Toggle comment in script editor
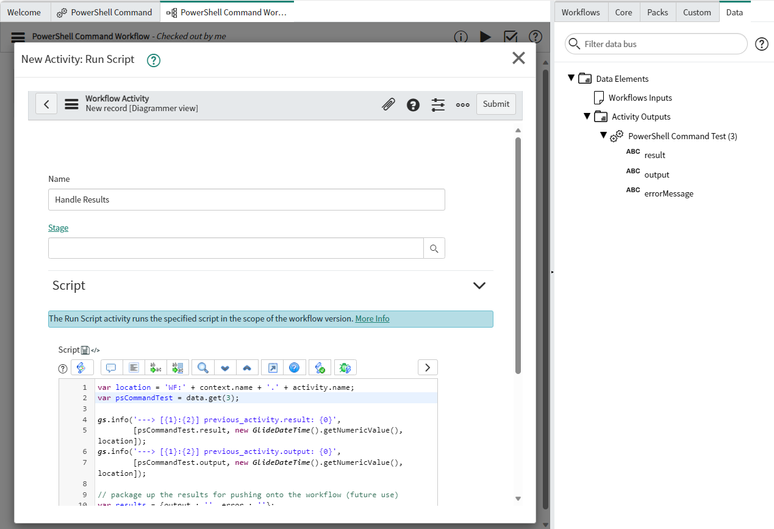 point(111,368)
